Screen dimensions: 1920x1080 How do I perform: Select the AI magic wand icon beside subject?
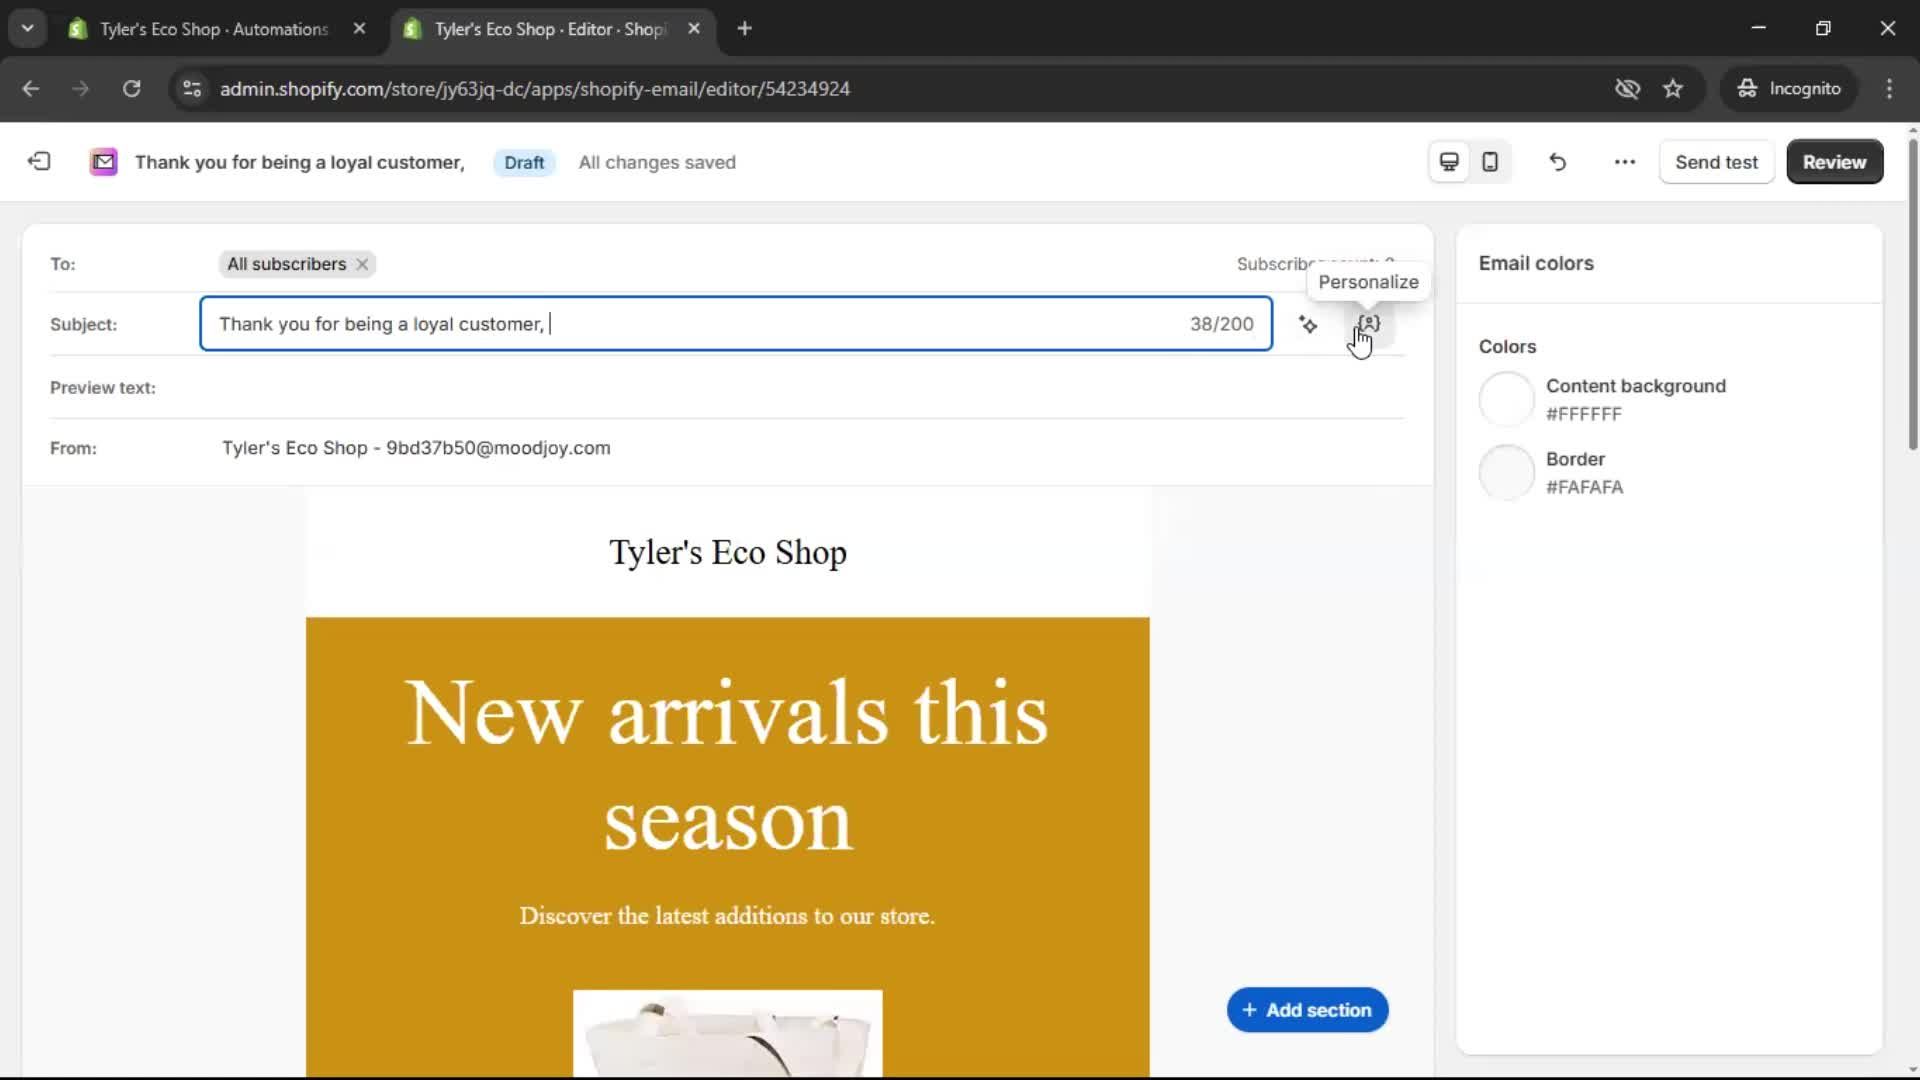click(x=1310, y=324)
